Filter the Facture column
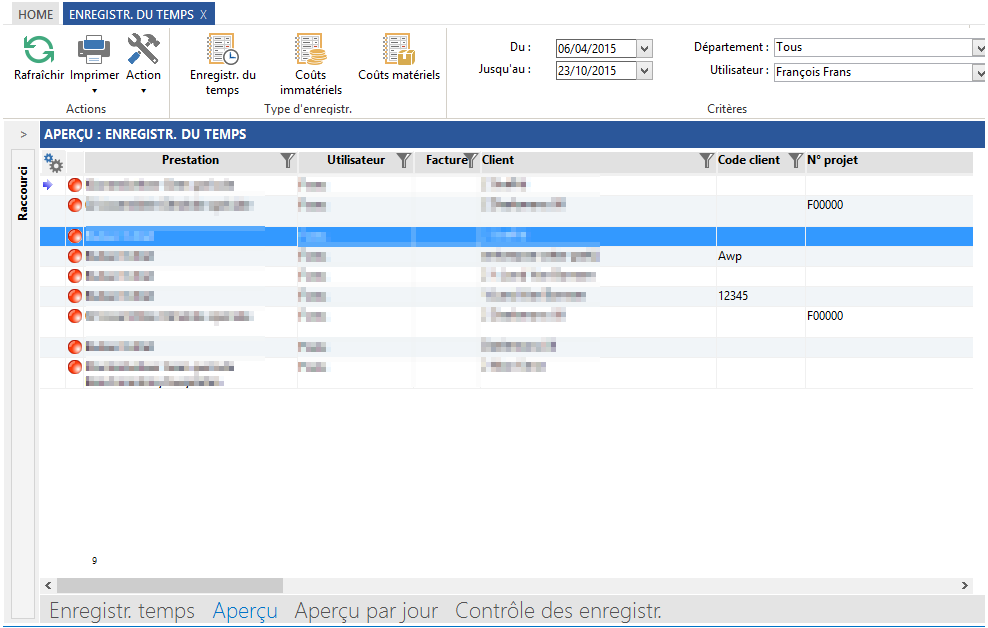Image resolution: width=988 pixels, height=628 pixels. tap(471, 161)
